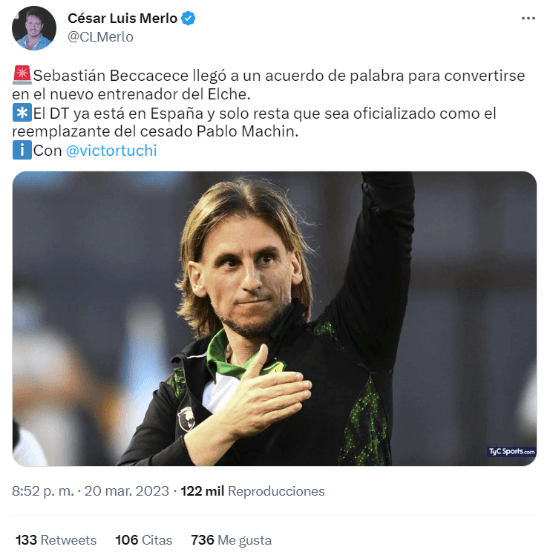Click the line 'El DT ya está en España'
This screenshot has height=558, width=550.
(265, 114)
